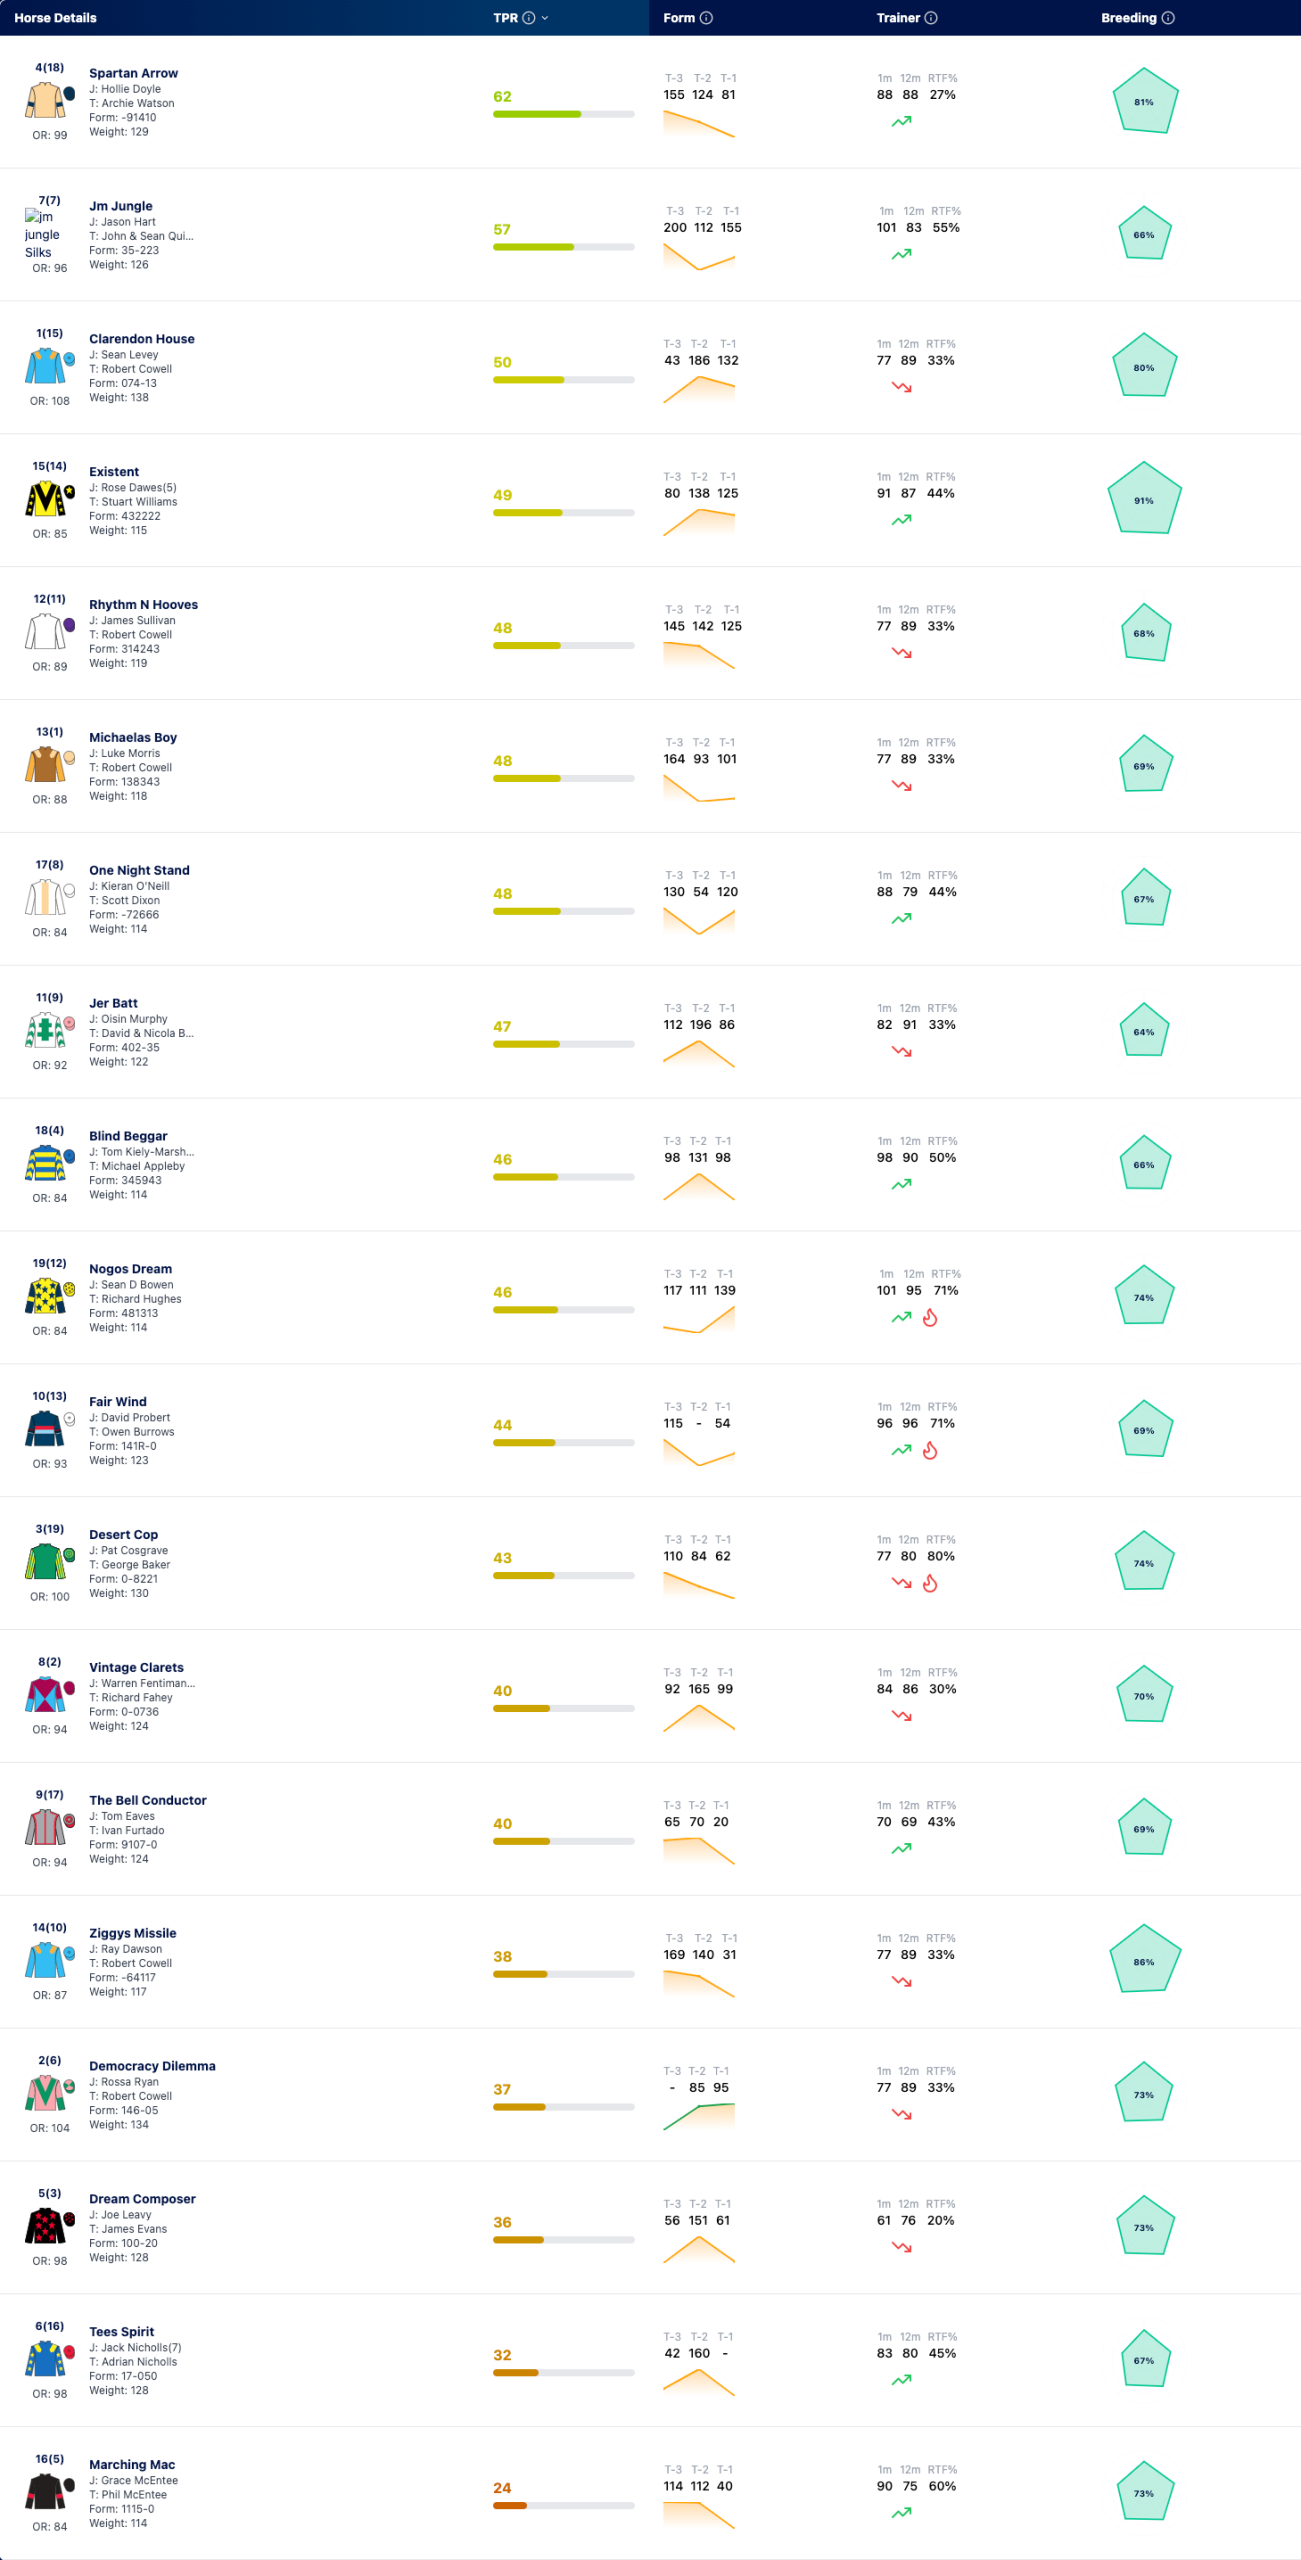Click the Existent 91% breeding pentagon

click(1144, 499)
